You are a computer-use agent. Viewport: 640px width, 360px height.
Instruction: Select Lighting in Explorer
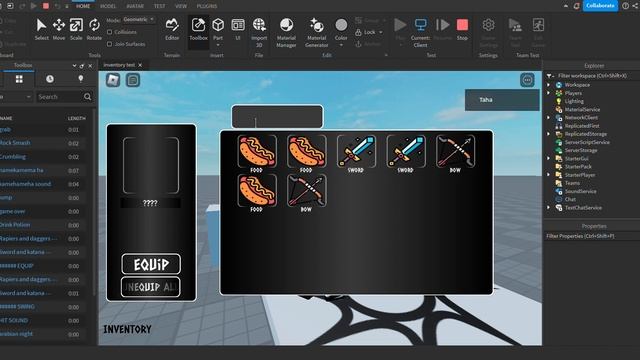[x=574, y=101]
